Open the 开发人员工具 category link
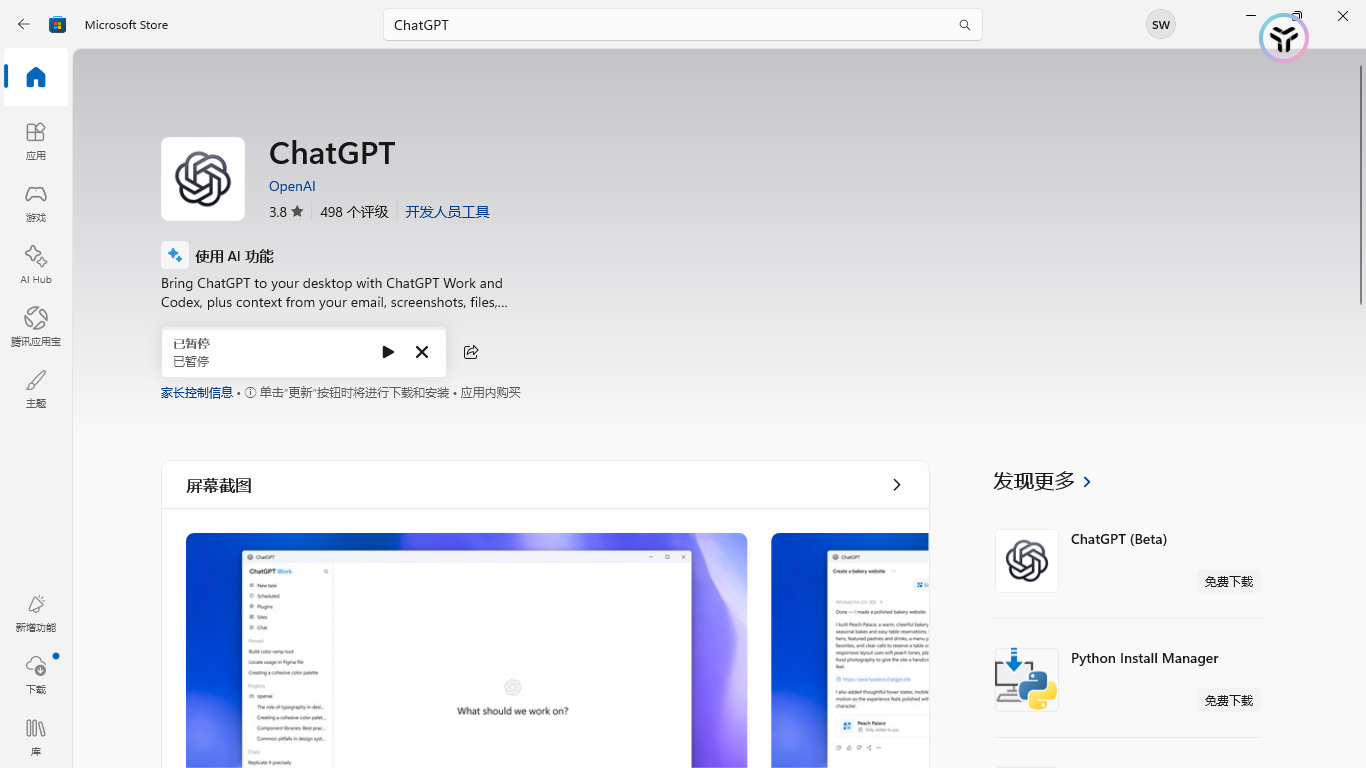Screen dimensions: 1366x768 click(x=447, y=212)
